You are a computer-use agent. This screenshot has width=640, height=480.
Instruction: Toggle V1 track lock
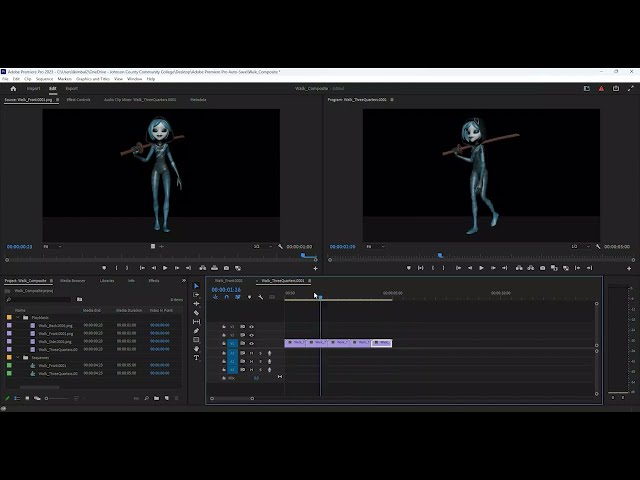[224, 344]
